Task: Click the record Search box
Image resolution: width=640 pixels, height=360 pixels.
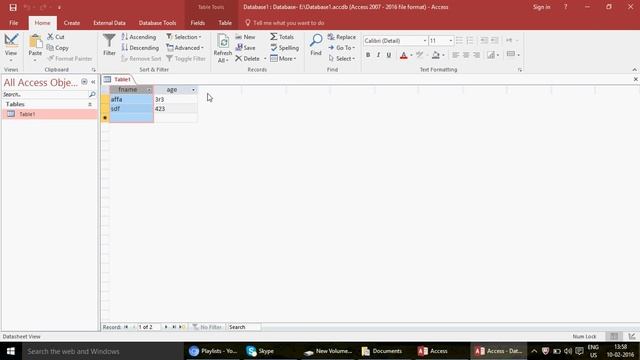Action: coord(244,327)
